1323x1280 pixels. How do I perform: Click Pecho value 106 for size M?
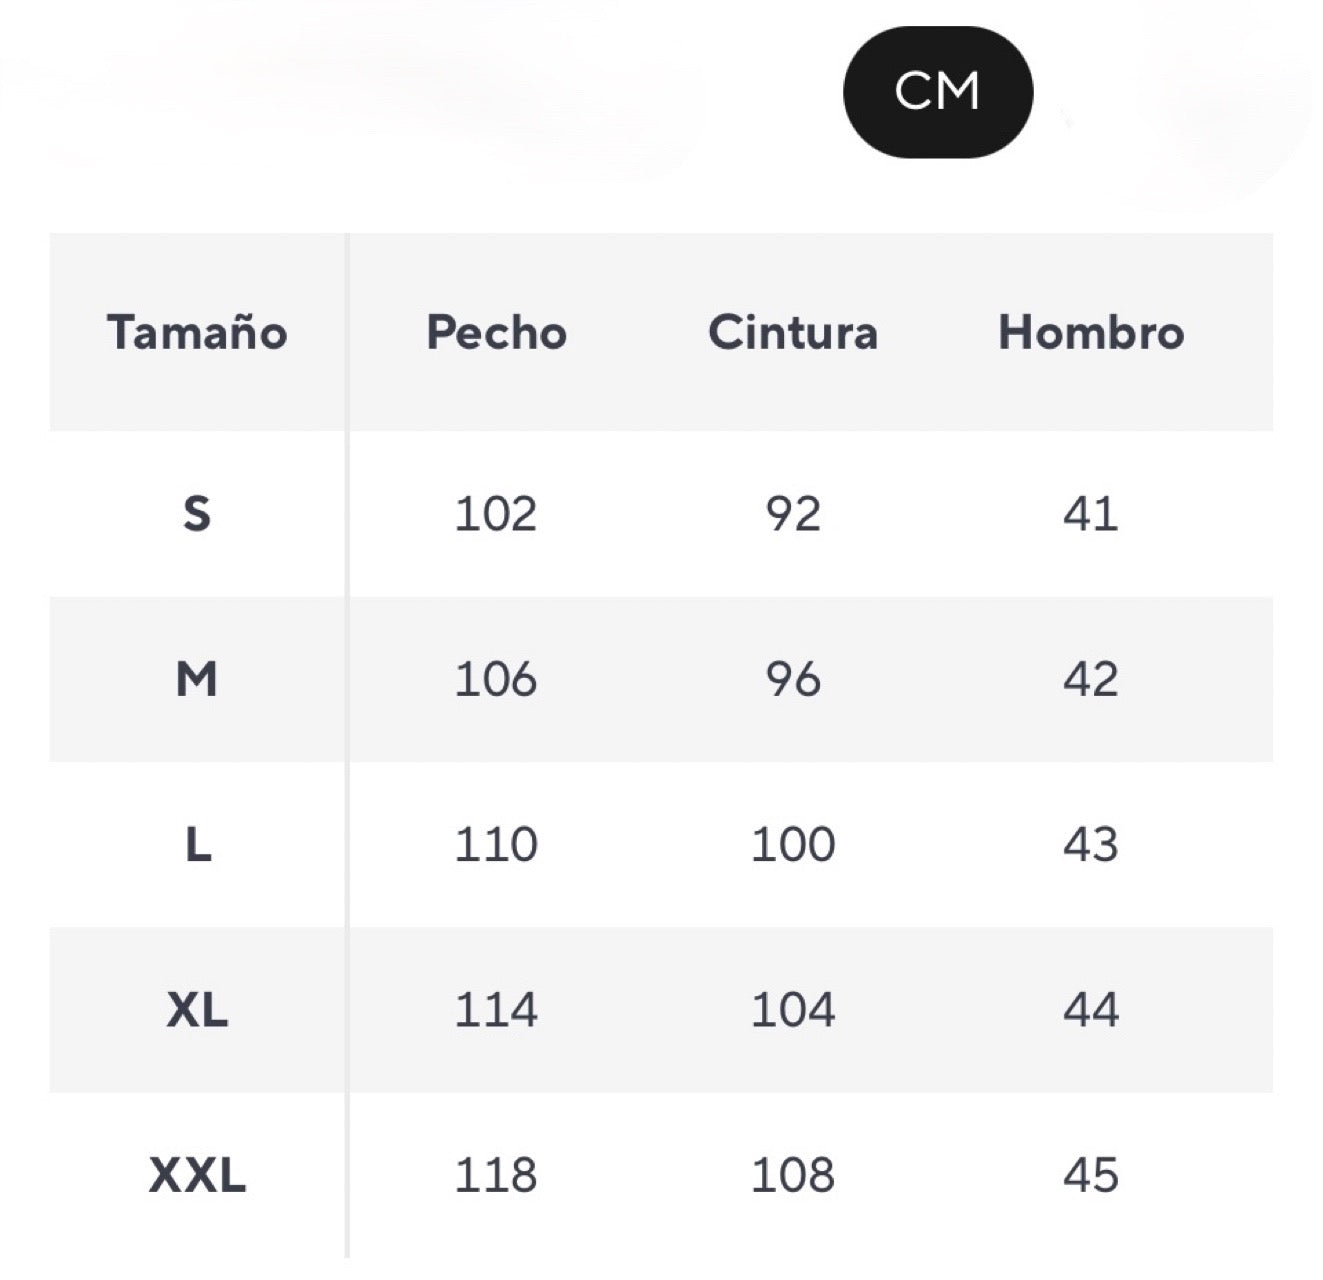point(496,680)
